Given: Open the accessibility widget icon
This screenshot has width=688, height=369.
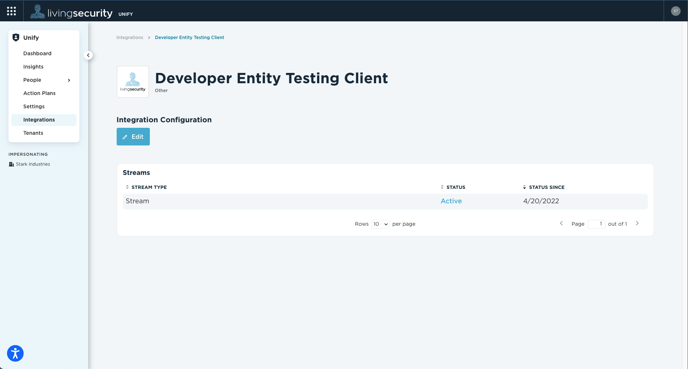Looking at the screenshot, I should tap(15, 353).
